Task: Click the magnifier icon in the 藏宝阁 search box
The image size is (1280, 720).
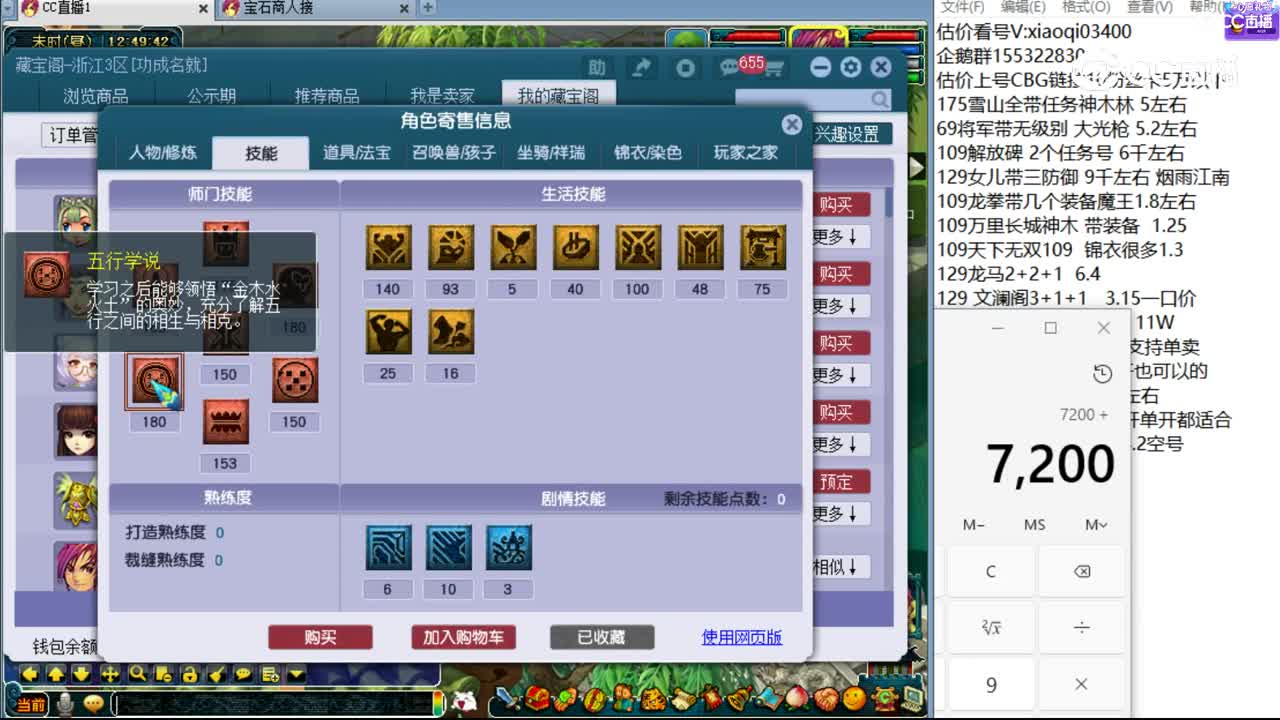Action: pyautogui.click(x=879, y=99)
